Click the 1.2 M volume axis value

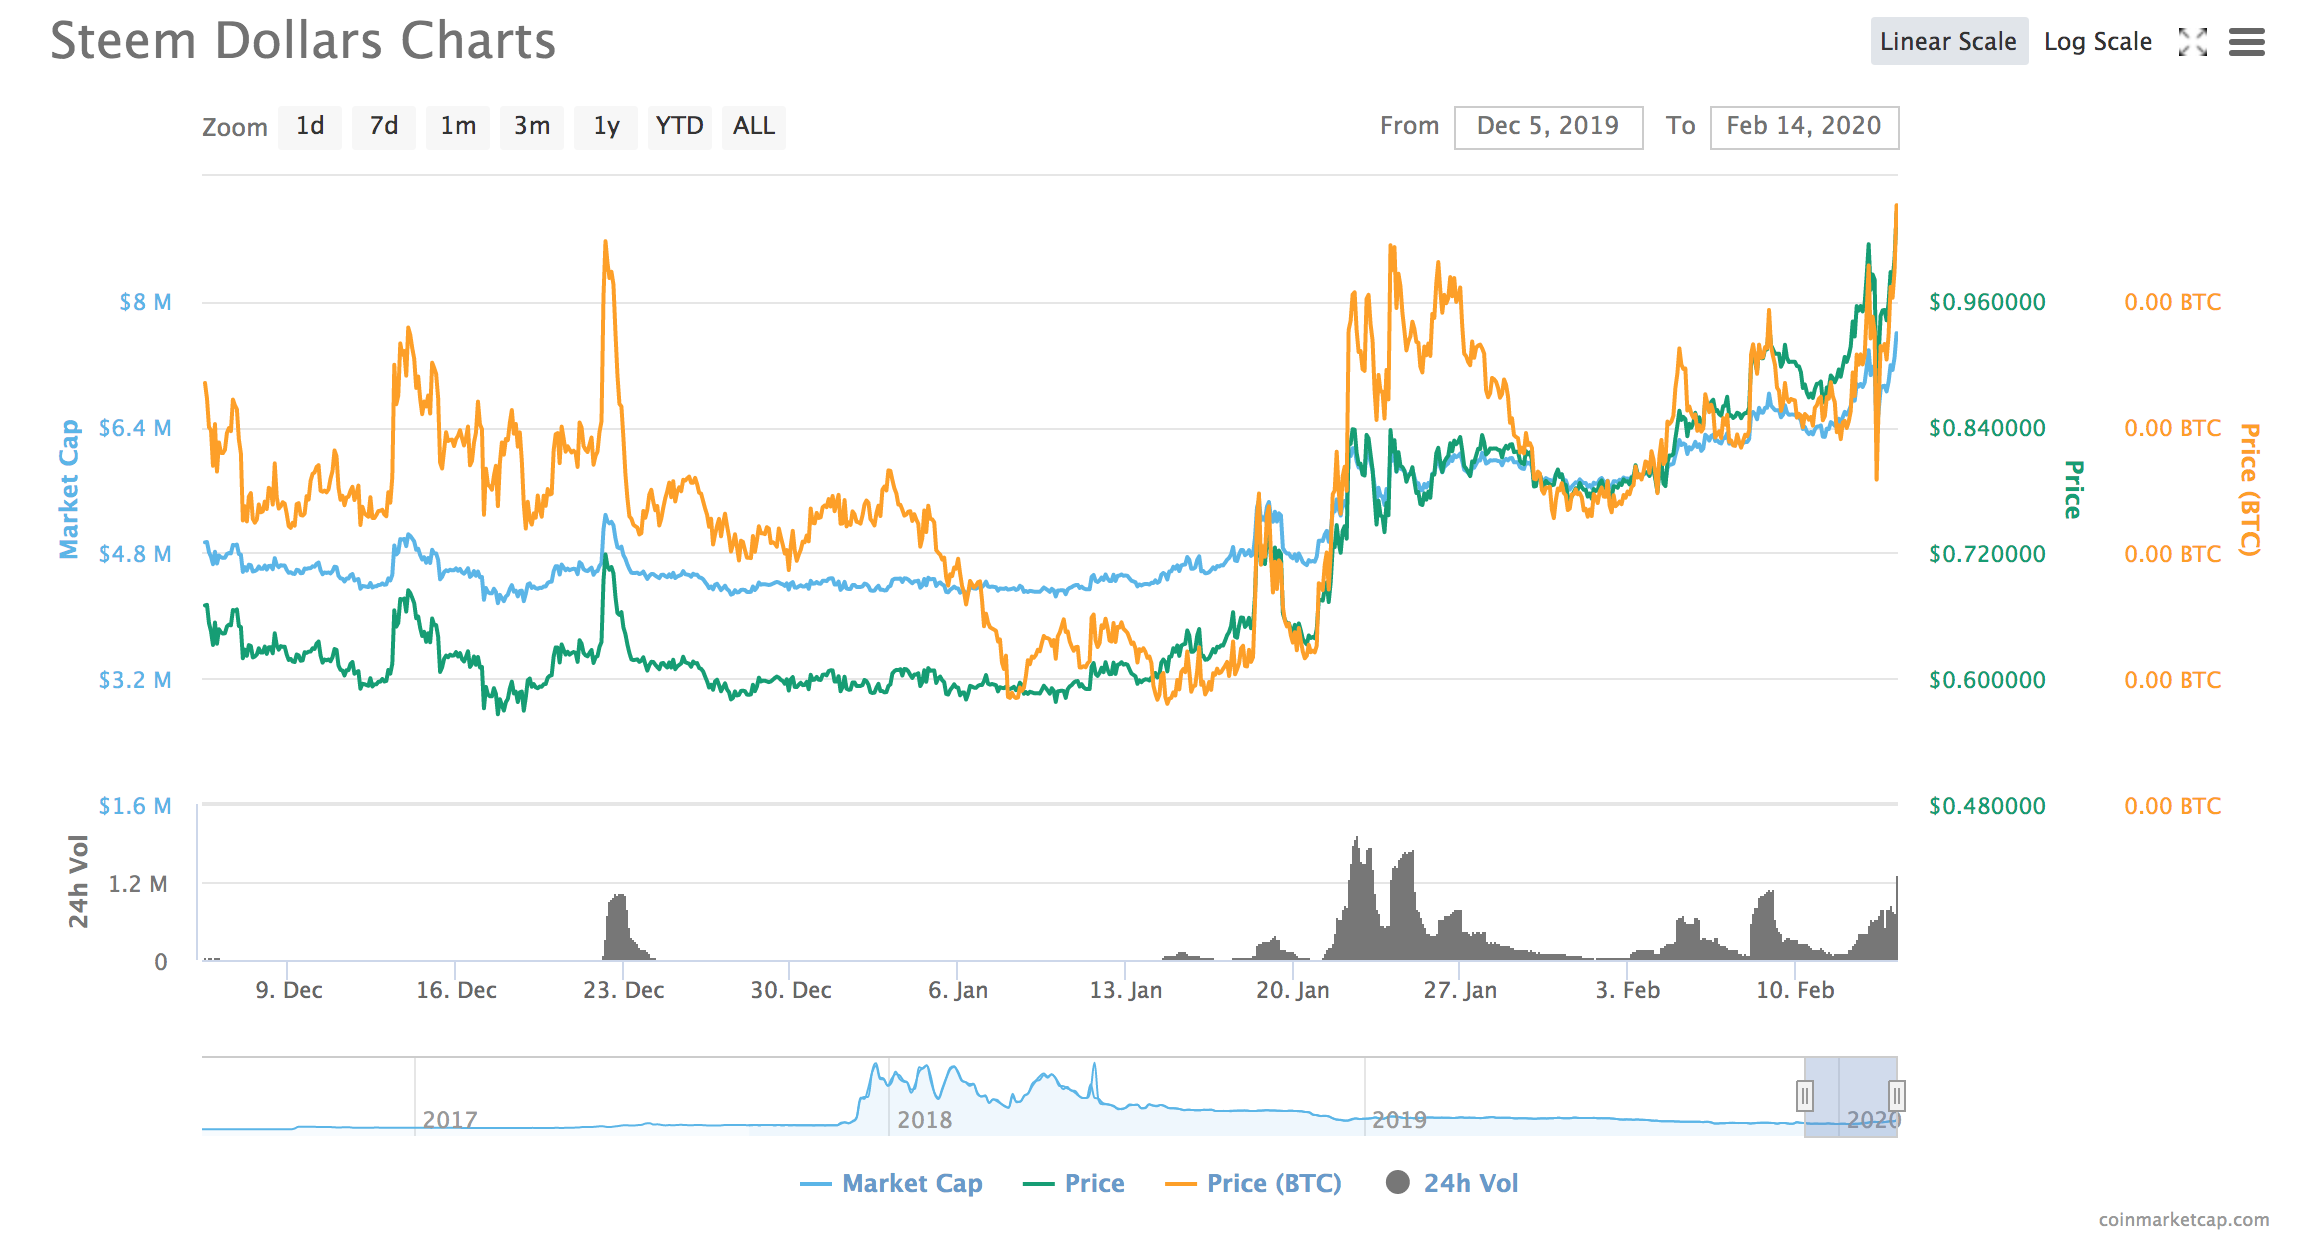click(138, 884)
